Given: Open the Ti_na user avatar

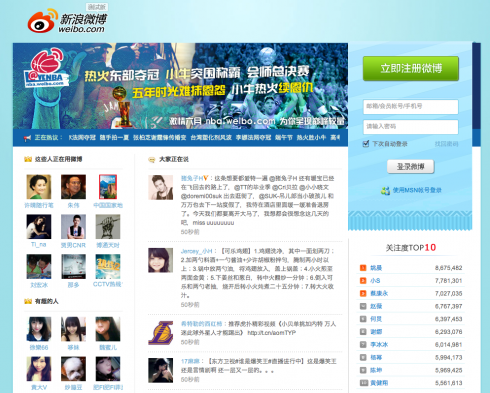Looking at the screenshot, I should point(39,227).
